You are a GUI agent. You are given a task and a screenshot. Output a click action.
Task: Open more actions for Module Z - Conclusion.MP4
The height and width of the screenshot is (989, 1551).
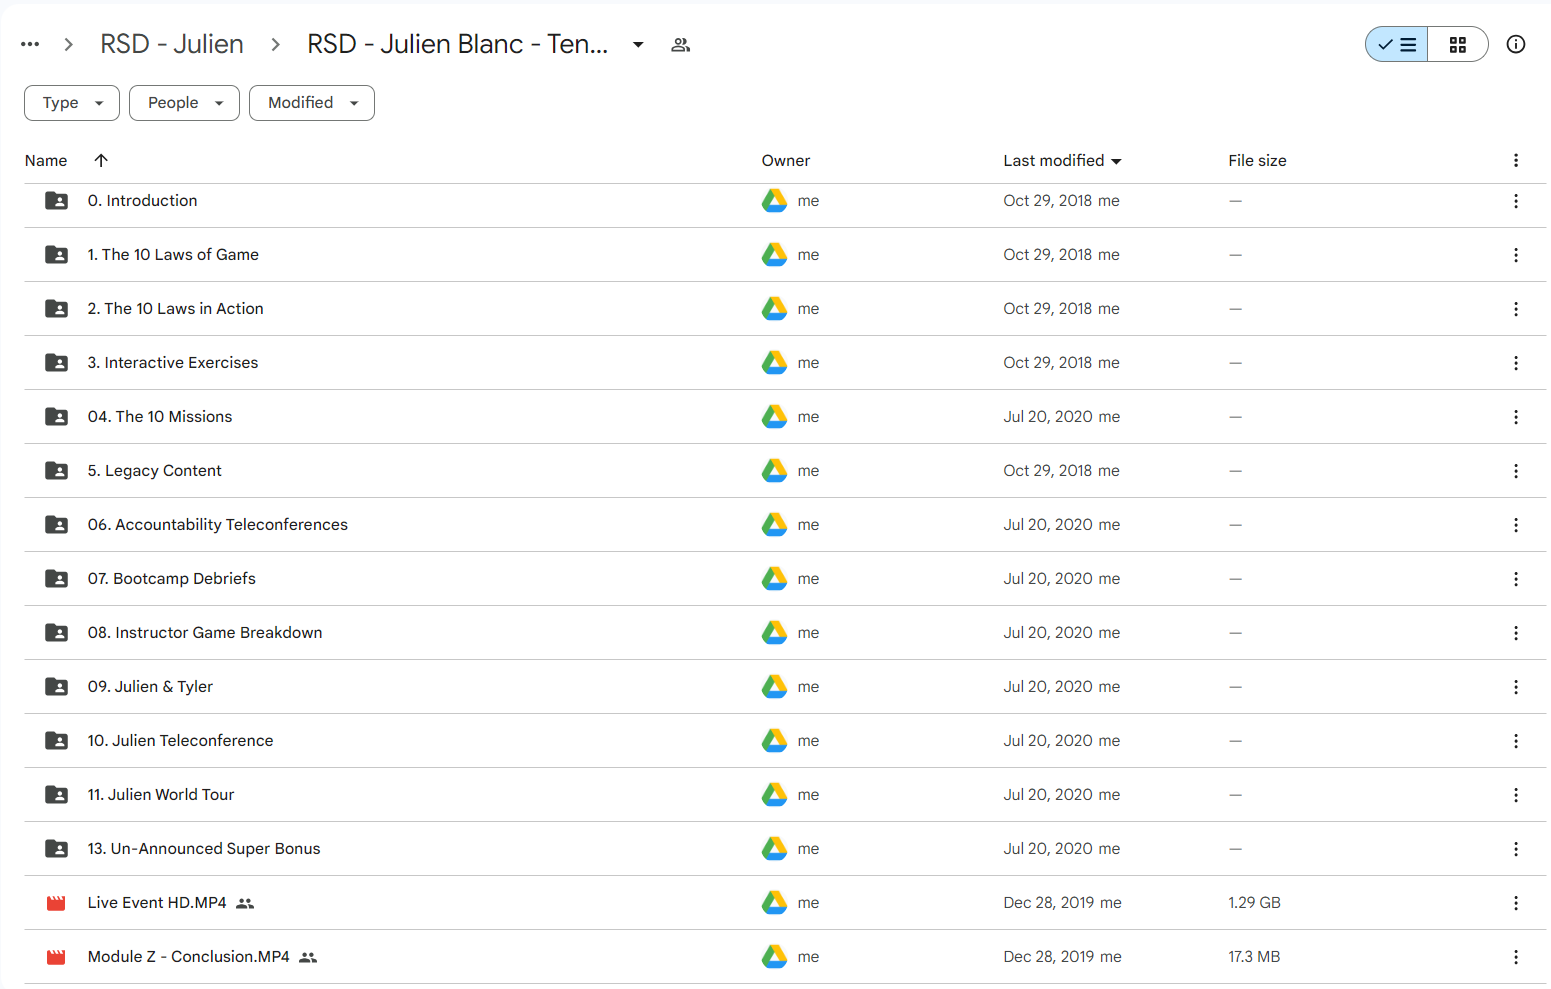click(x=1516, y=957)
